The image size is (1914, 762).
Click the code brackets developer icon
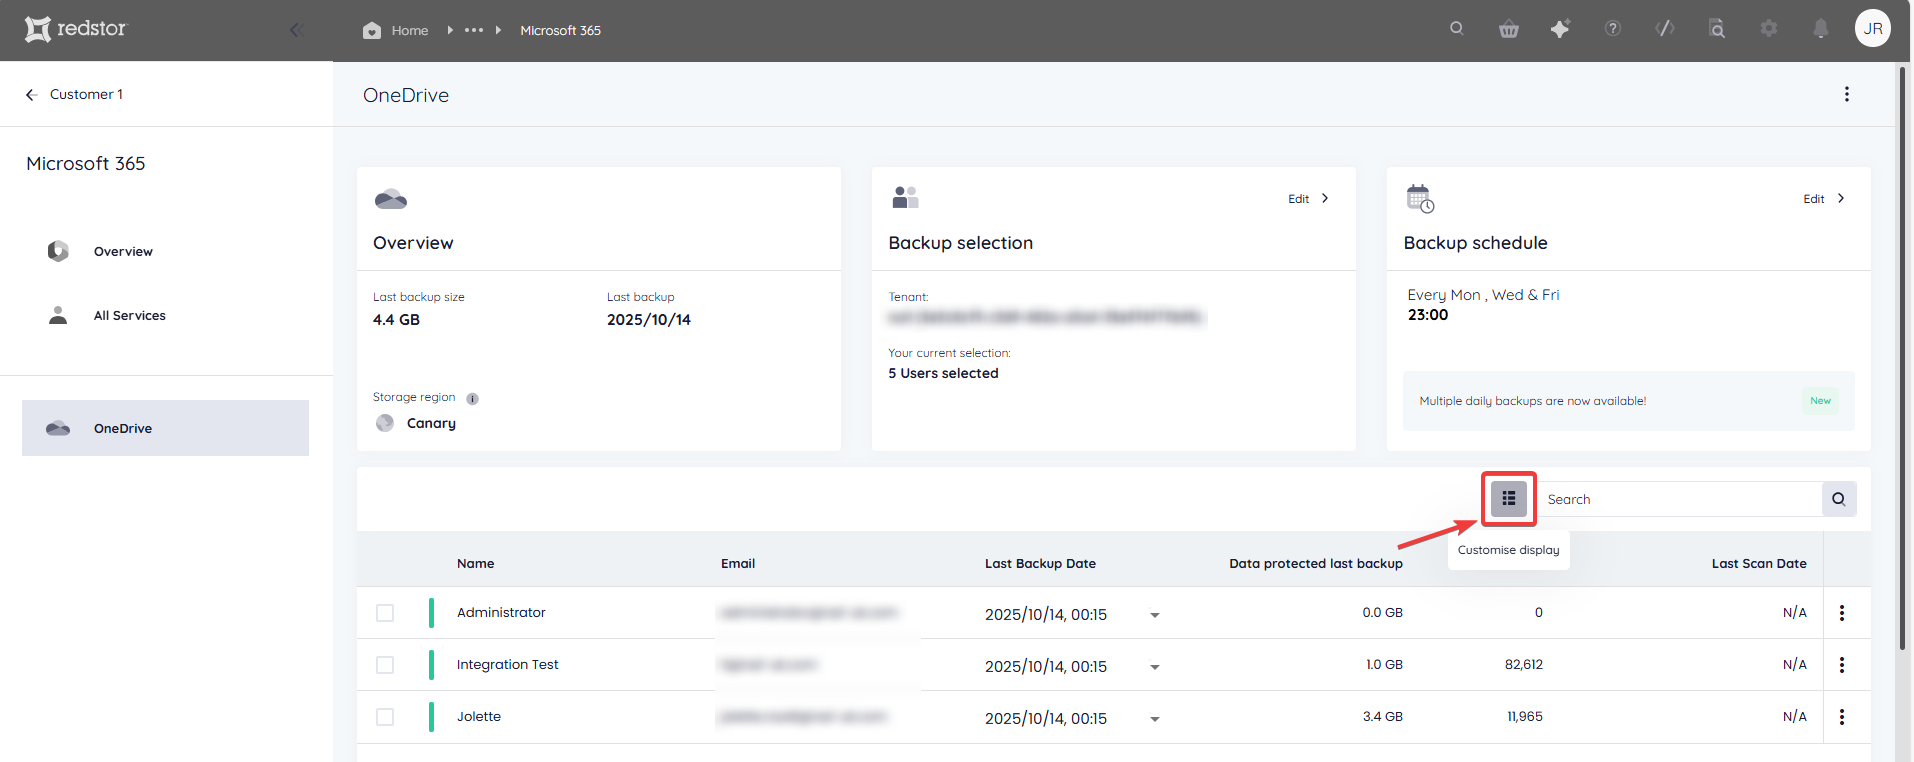click(1665, 29)
